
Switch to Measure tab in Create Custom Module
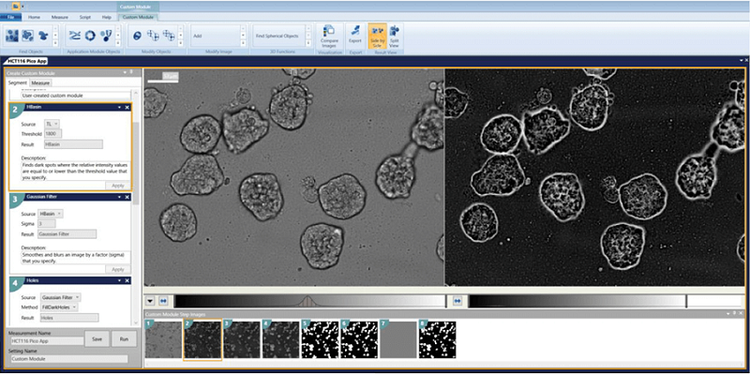(x=41, y=83)
